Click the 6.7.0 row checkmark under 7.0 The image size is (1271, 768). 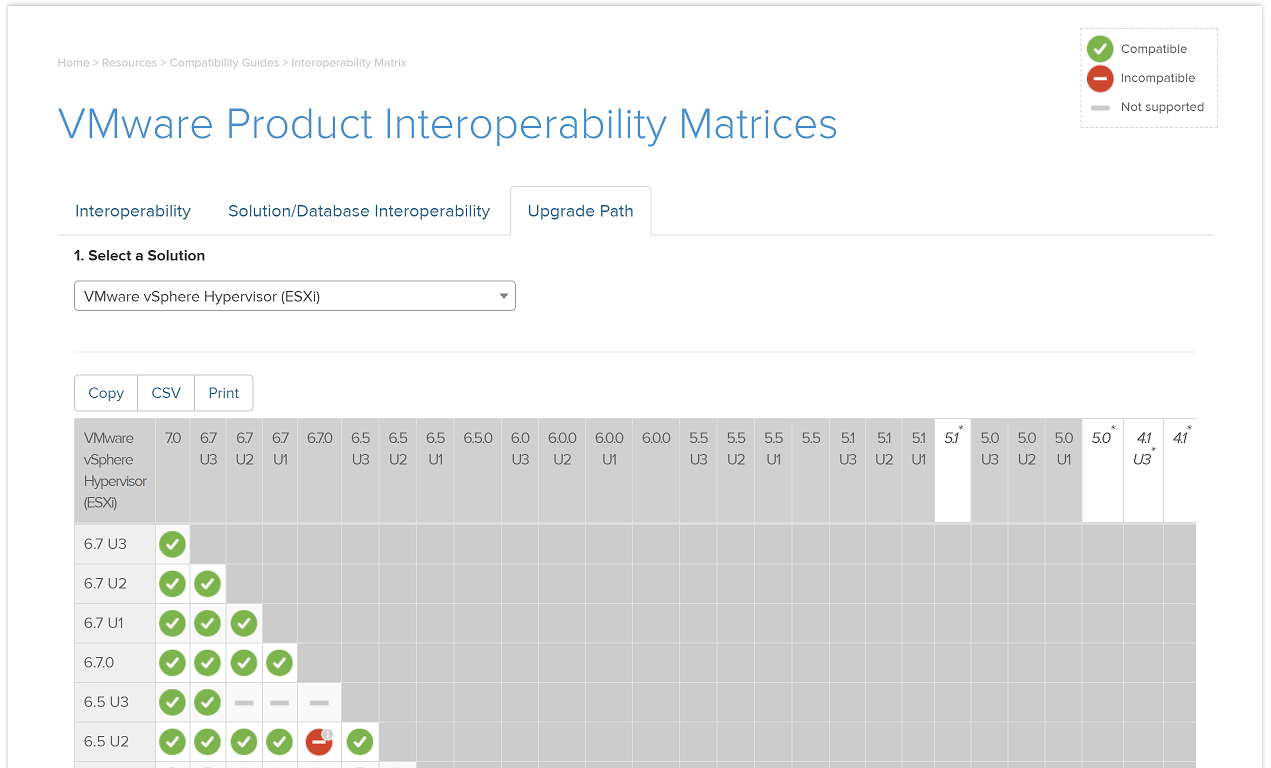[x=173, y=662]
